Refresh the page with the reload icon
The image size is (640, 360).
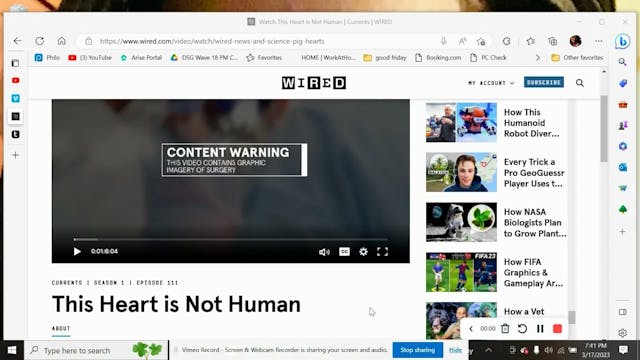(40, 41)
